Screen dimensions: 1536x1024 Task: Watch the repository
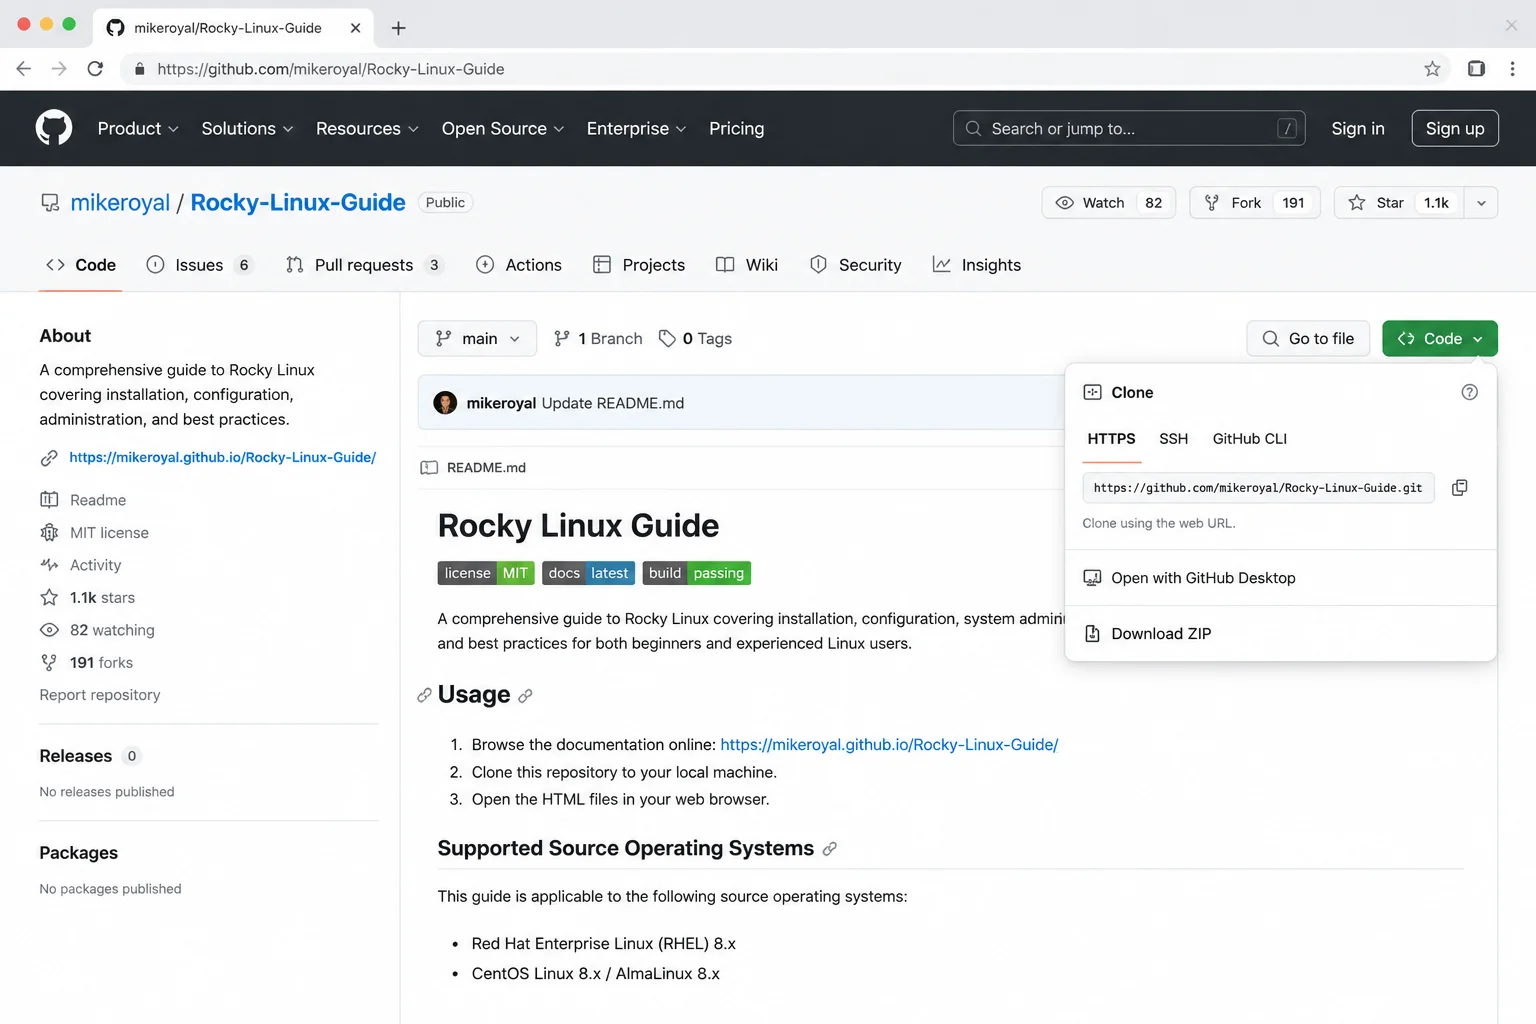tap(1108, 203)
